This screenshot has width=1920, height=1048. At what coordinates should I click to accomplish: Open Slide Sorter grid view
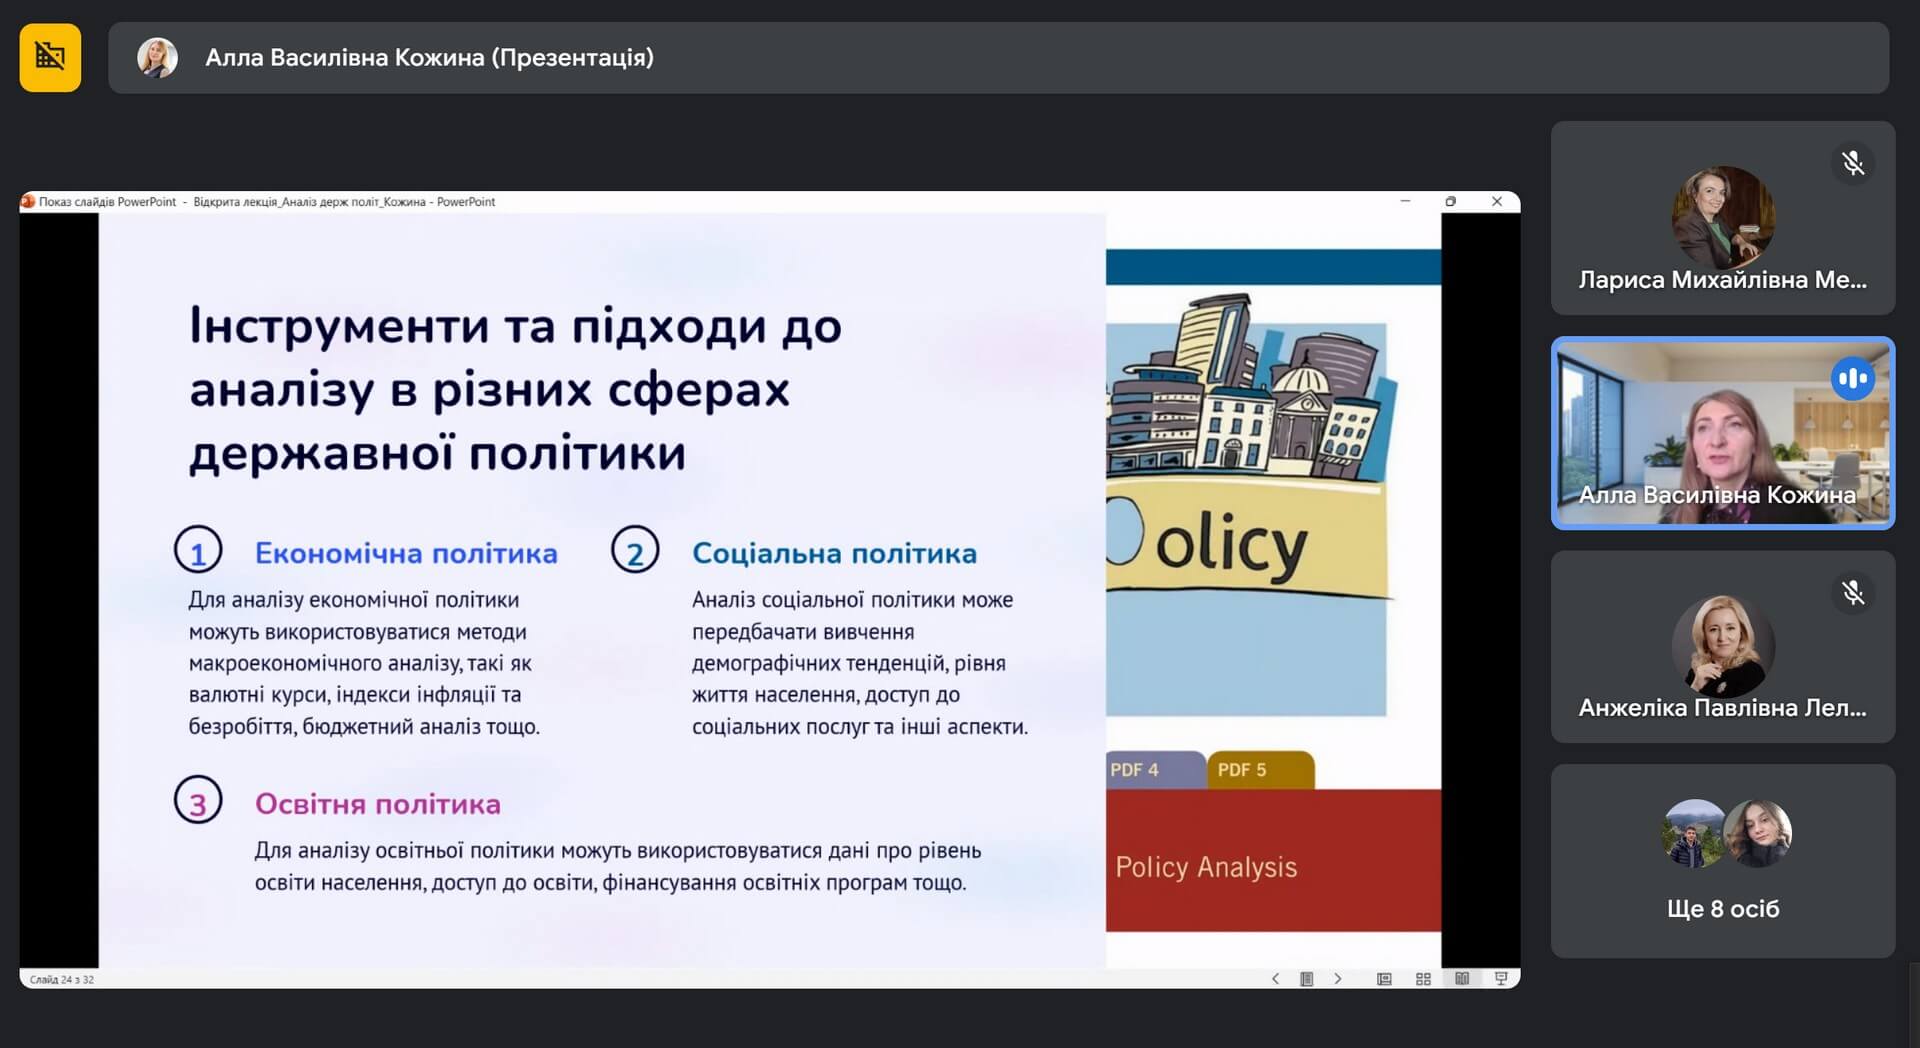pyautogui.click(x=1423, y=979)
